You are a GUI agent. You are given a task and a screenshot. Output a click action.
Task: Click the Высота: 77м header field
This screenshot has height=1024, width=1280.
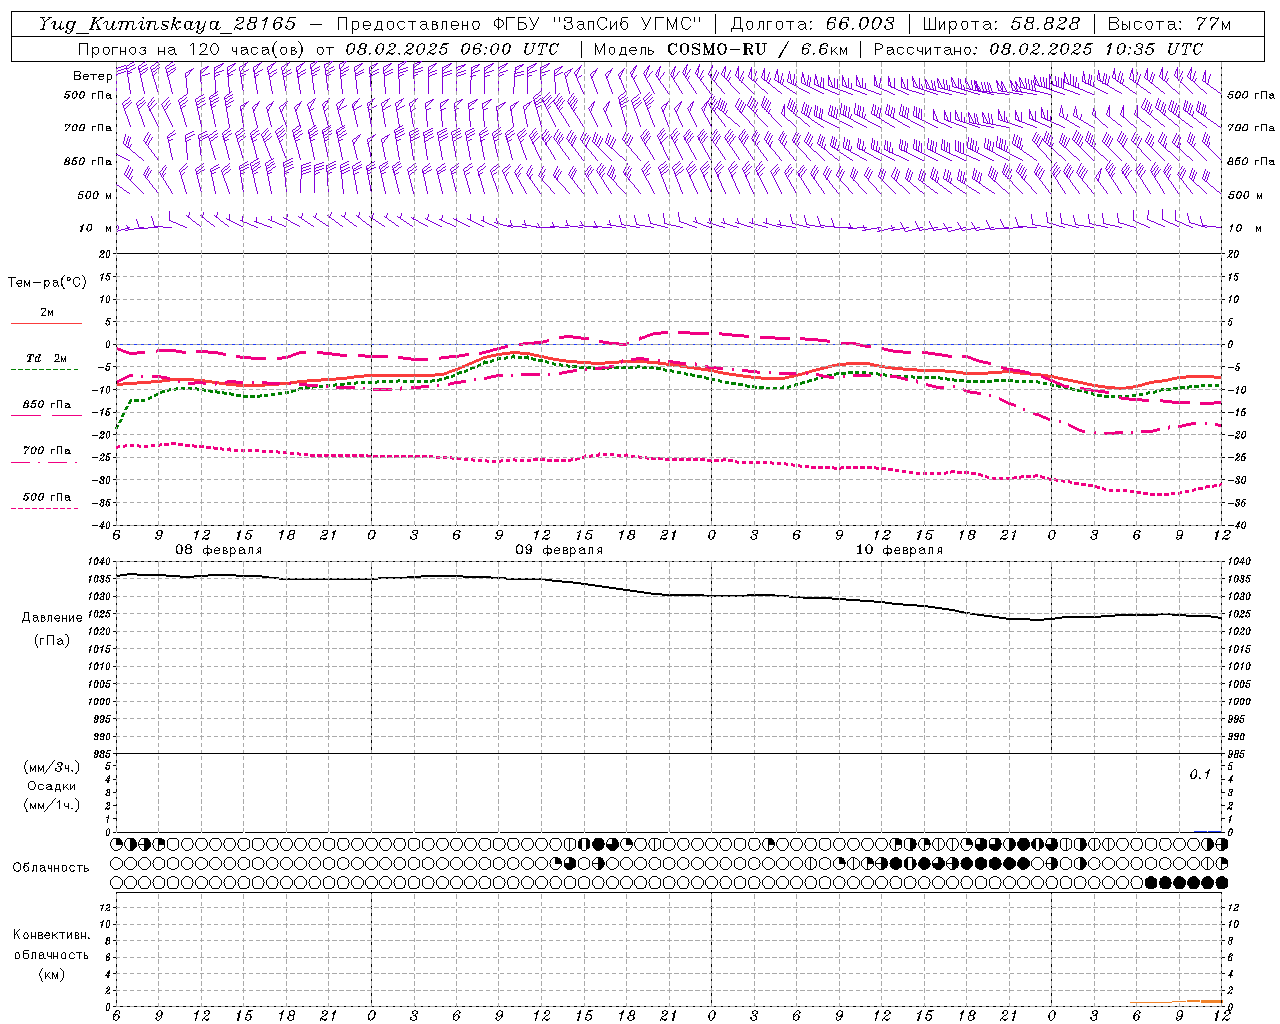(1169, 23)
